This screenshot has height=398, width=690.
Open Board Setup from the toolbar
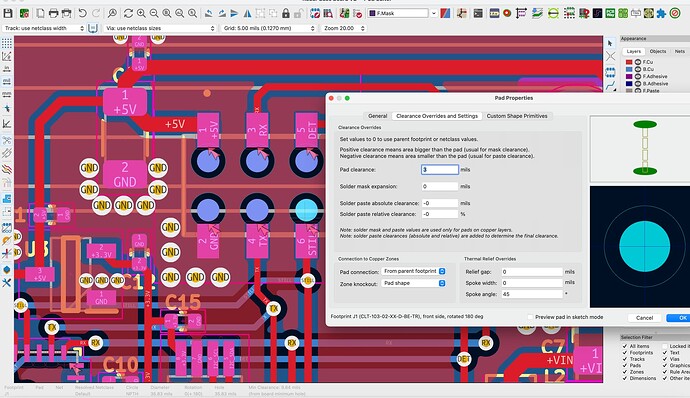tap(25, 14)
